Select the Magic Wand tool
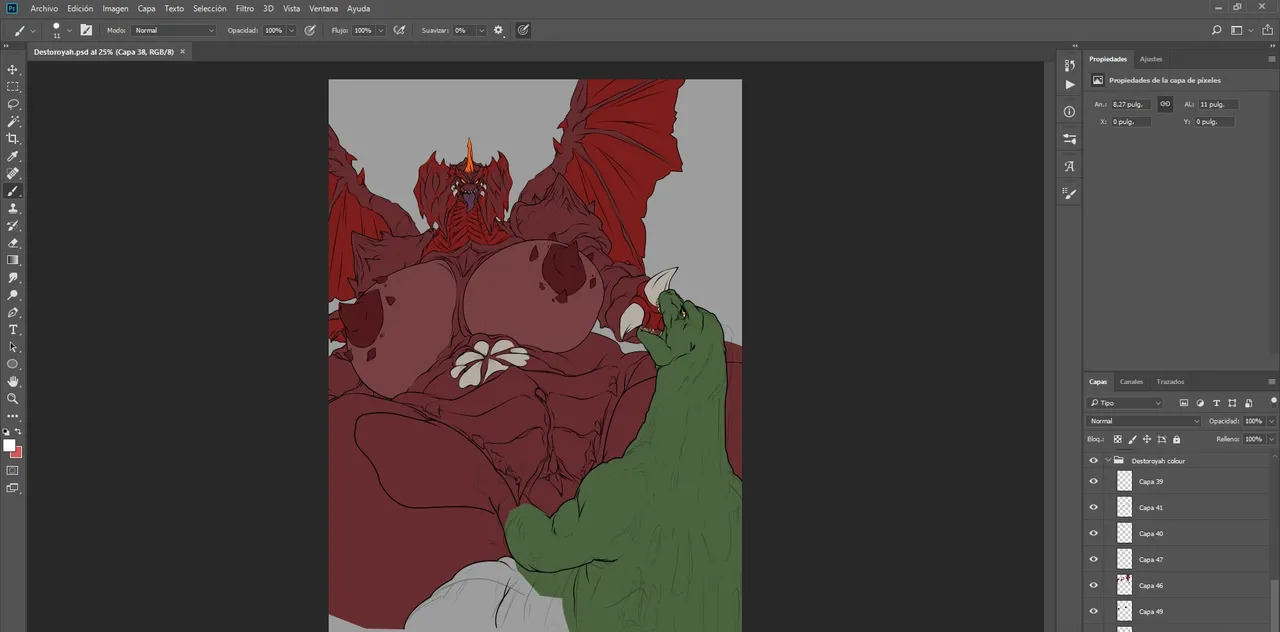 [x=13, y=121]
